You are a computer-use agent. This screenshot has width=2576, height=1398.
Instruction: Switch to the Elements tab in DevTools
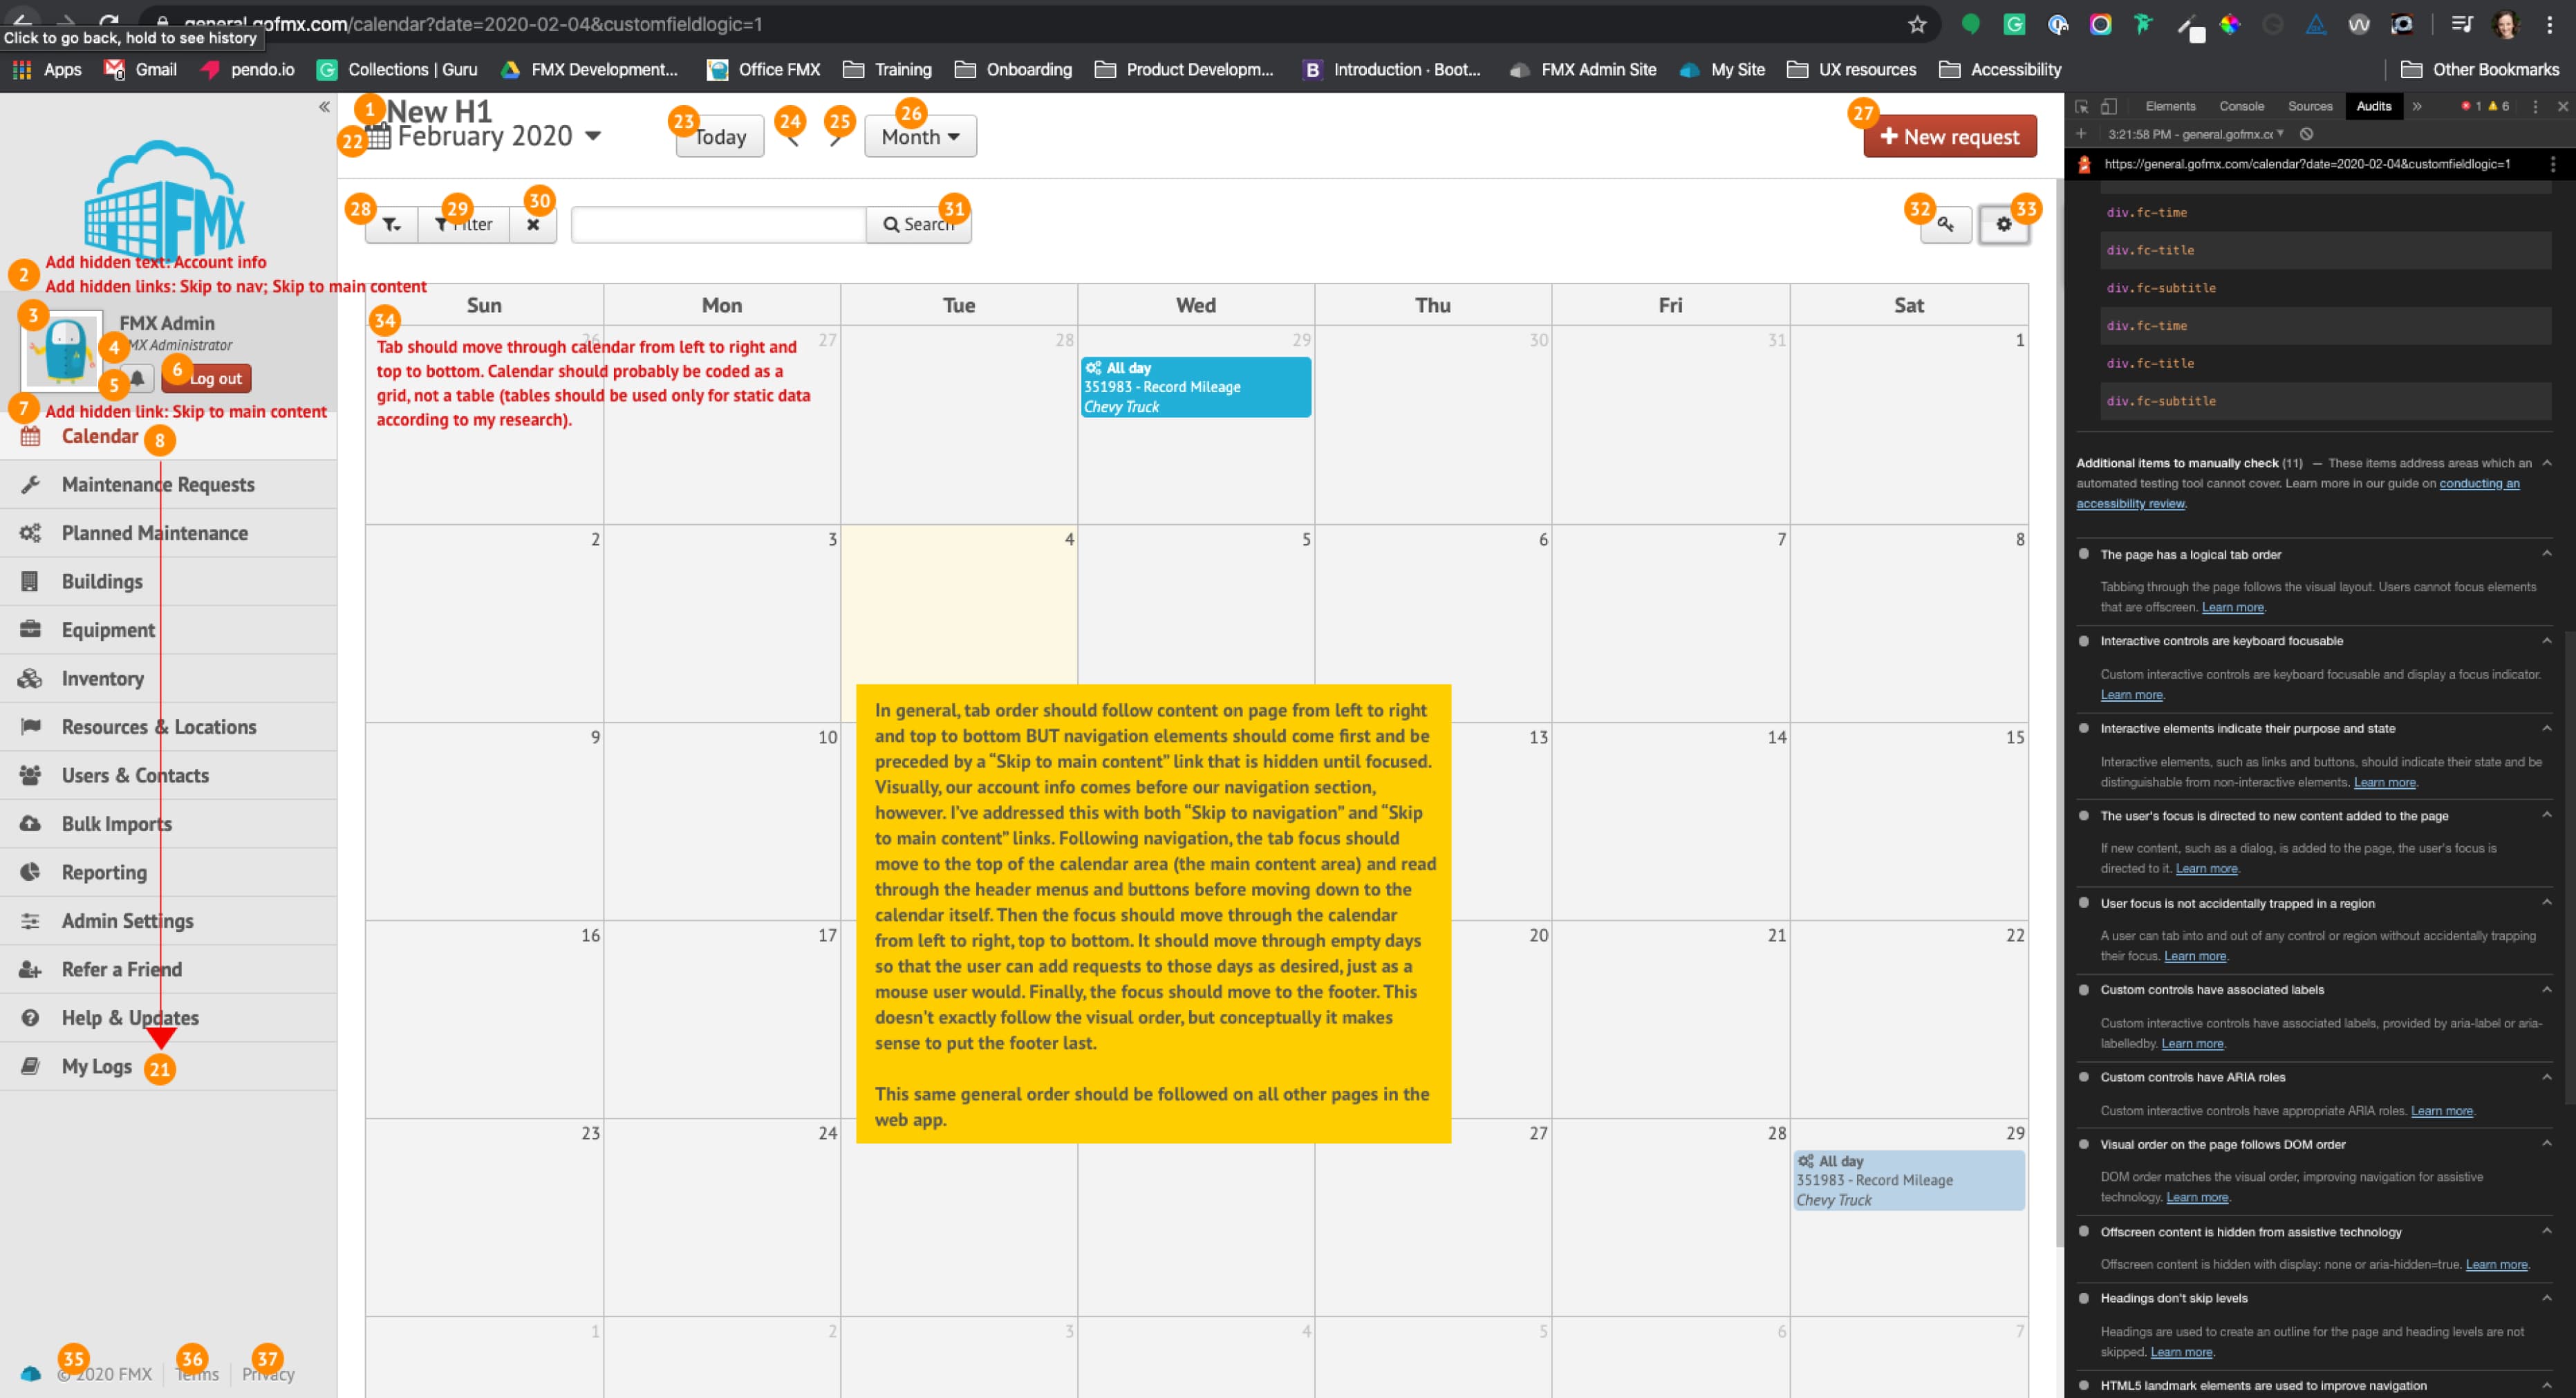click(x=2170, y=106)
